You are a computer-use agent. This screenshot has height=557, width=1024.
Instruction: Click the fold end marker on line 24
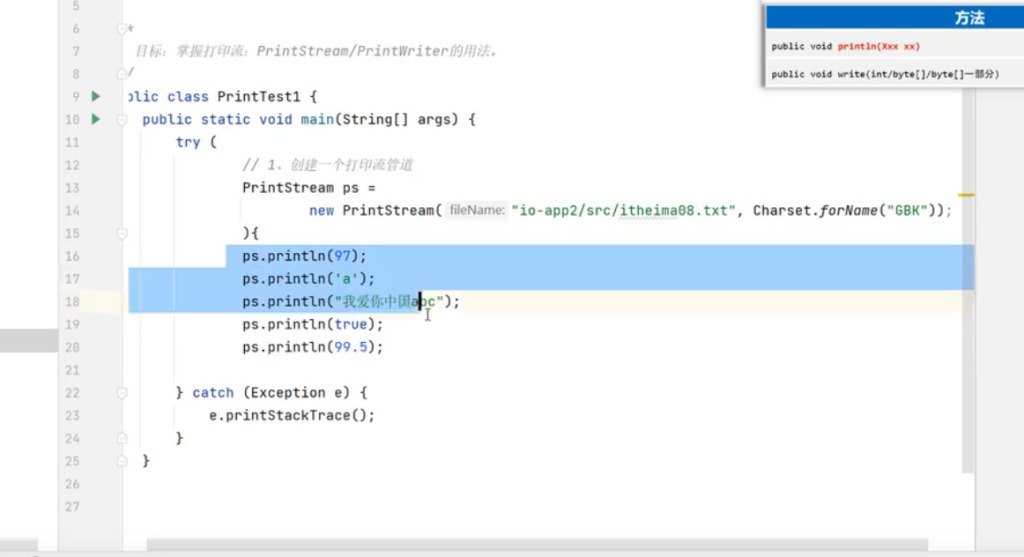point(122,438)
